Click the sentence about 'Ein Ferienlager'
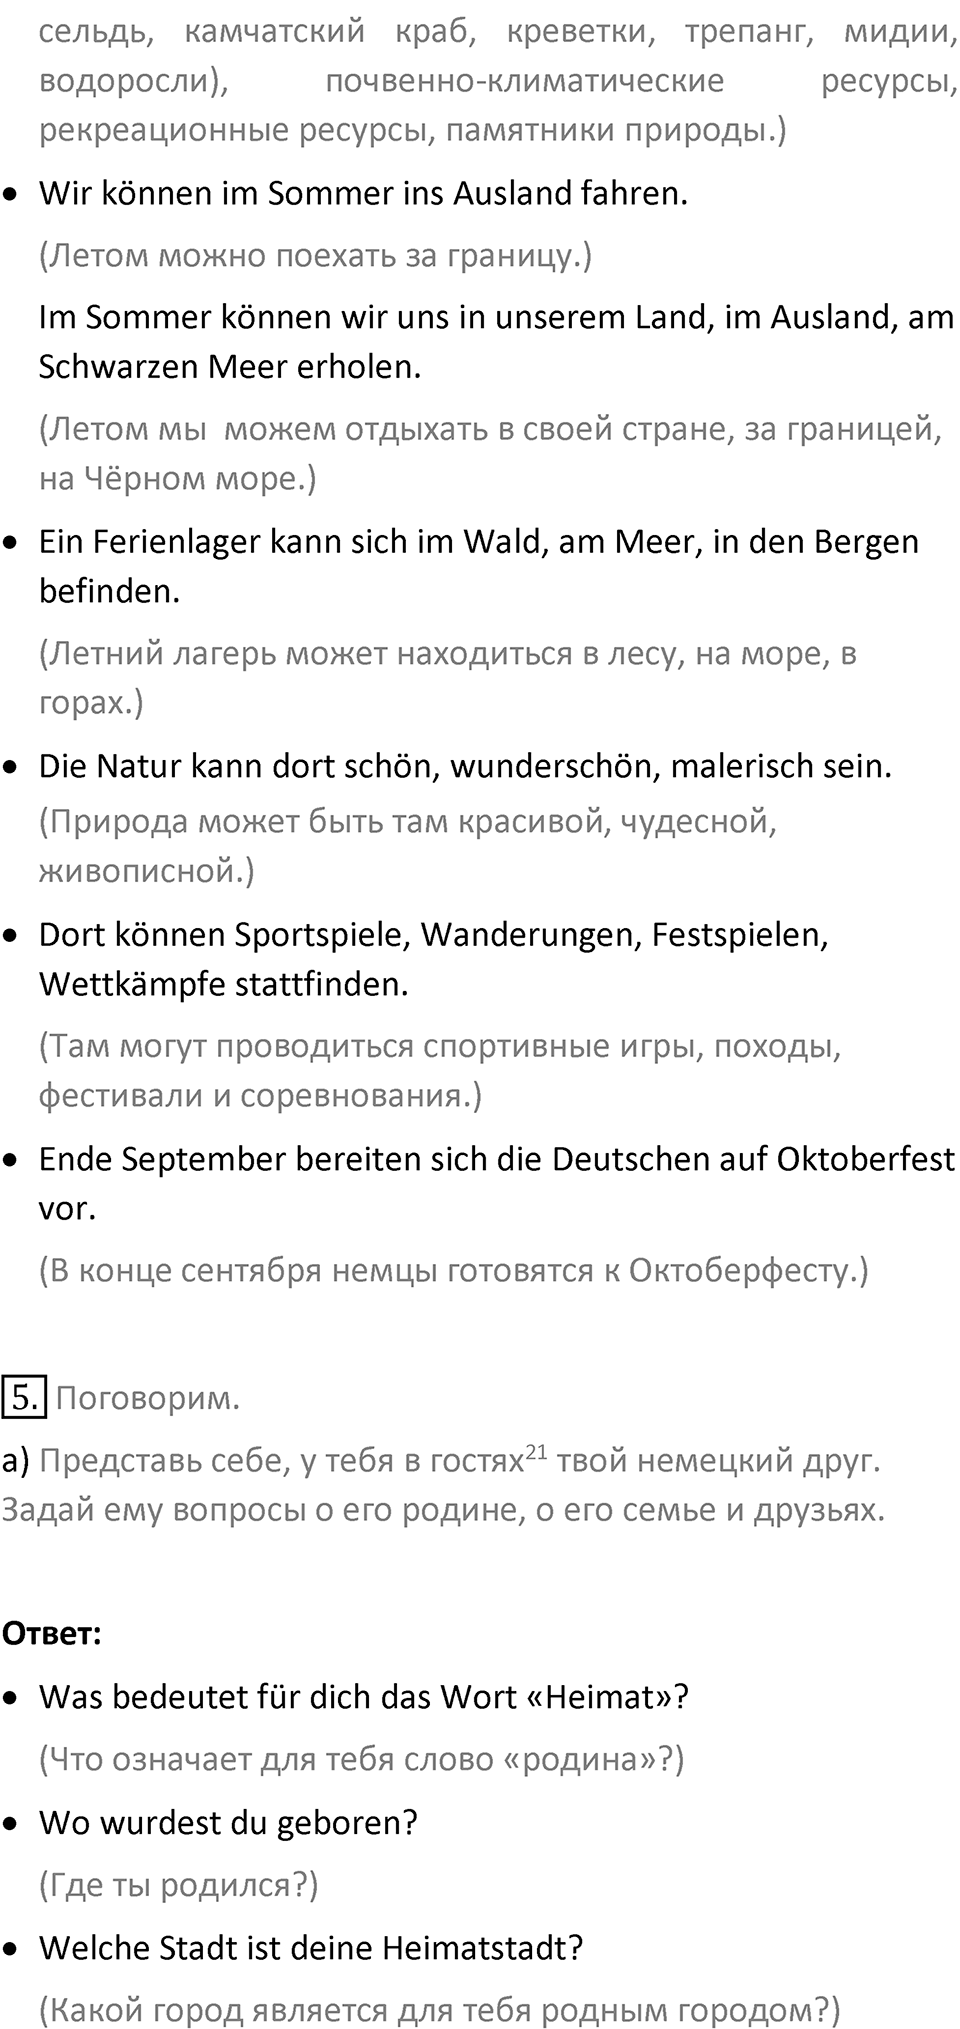This screenshot has width=960, height=2029. [478, 566]
